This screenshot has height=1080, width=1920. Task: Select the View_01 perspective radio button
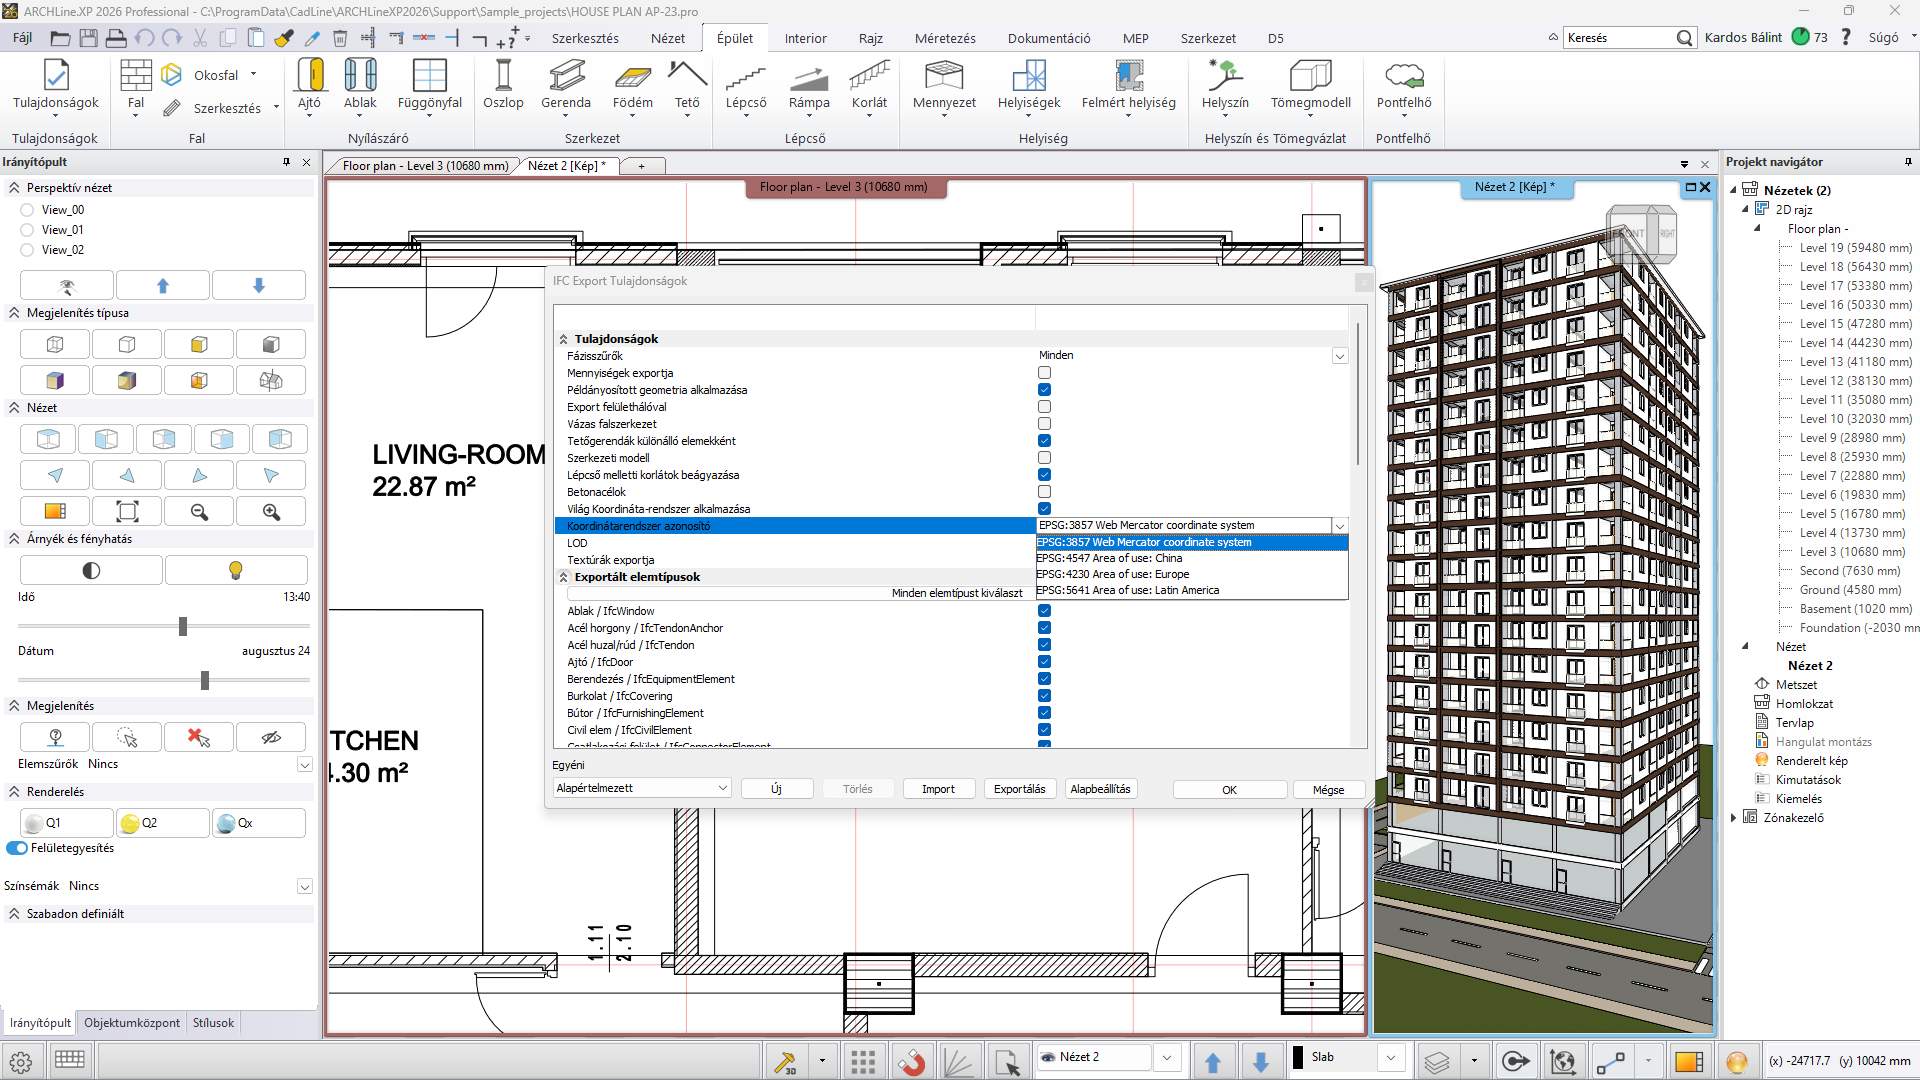pos(27,230)
